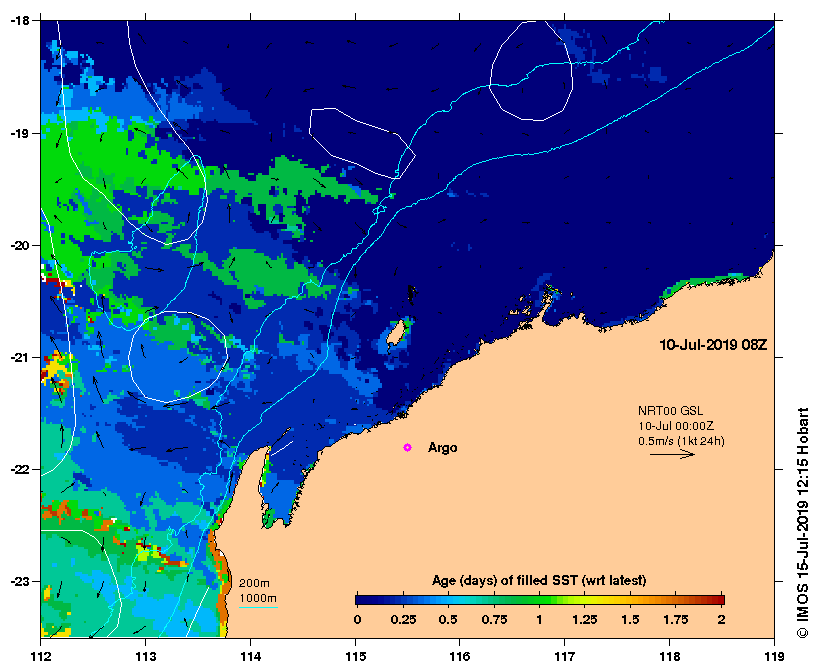Screen dimensions: 818x672
Task: Click the '1000m' depth contour label
Action: tap(258, 598)
